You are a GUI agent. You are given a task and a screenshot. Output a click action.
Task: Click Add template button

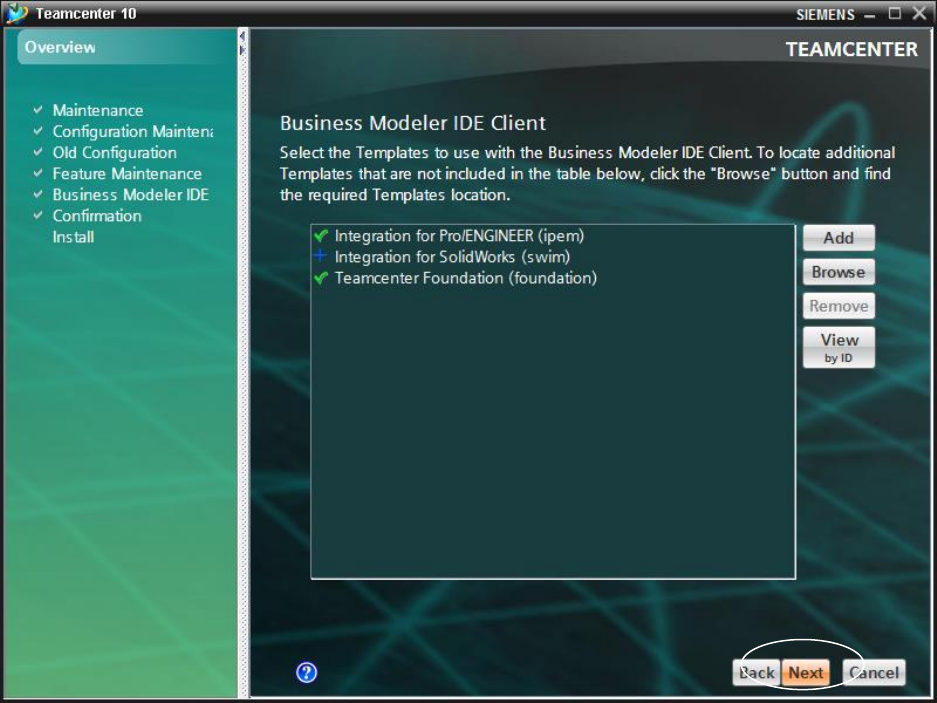pos(838,238)
